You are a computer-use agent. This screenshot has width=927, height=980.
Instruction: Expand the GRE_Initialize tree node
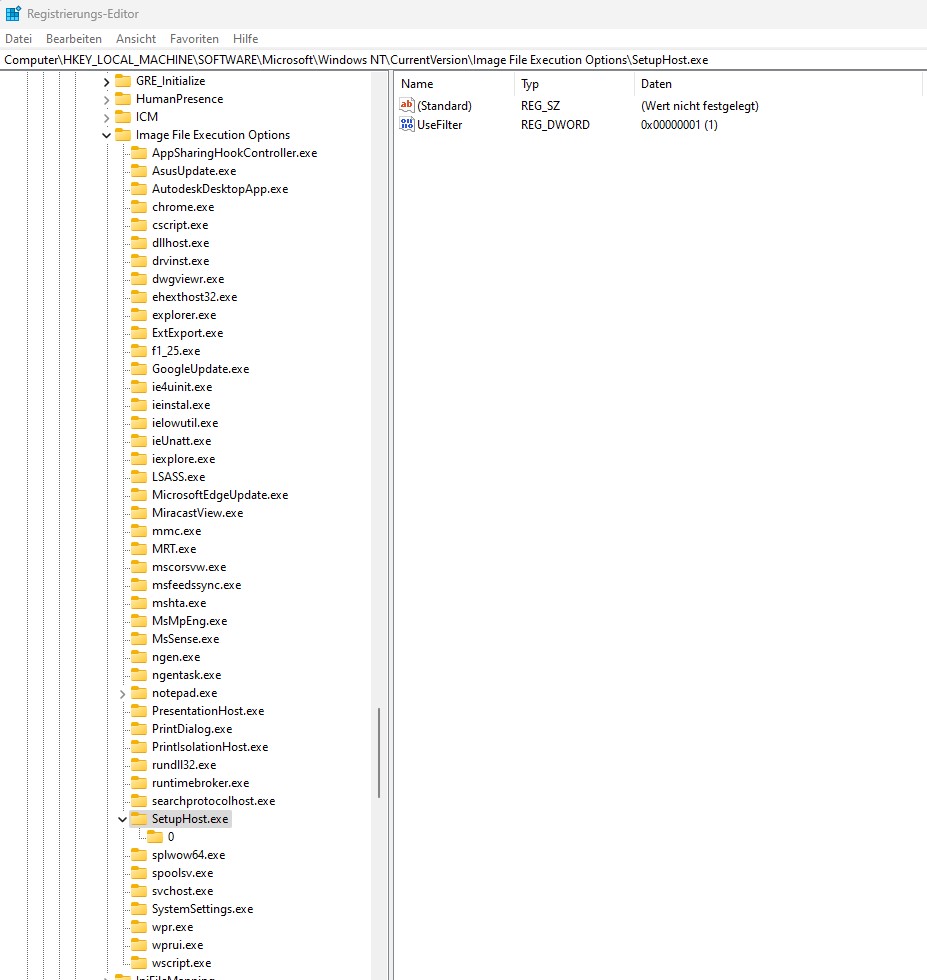click(106, 80)
